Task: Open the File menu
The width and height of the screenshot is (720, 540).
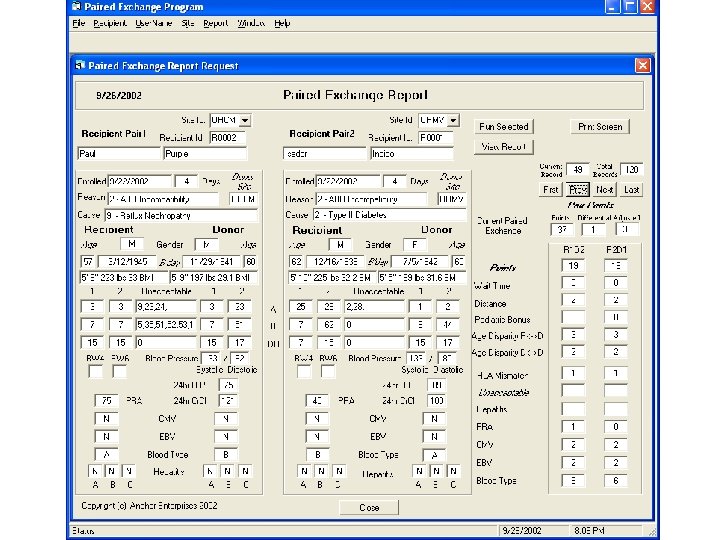Action: click(78, 23)
